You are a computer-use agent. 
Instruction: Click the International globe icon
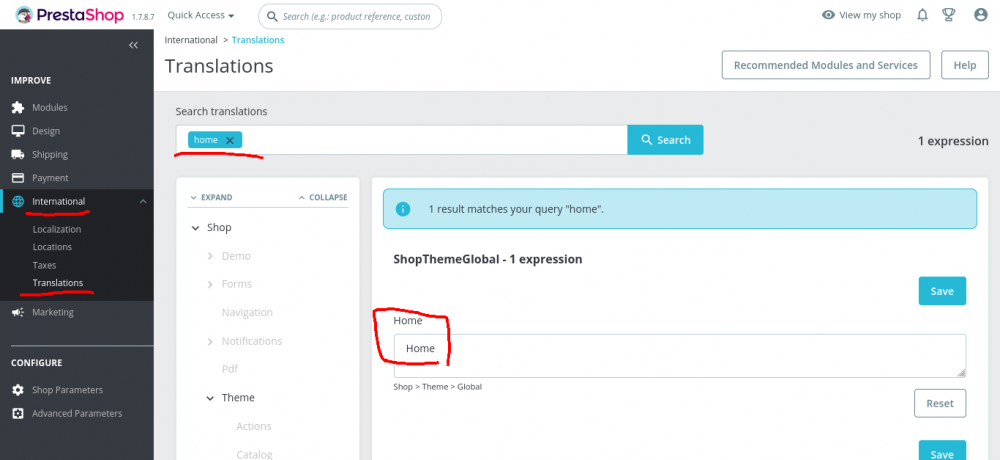click(18, 202)
